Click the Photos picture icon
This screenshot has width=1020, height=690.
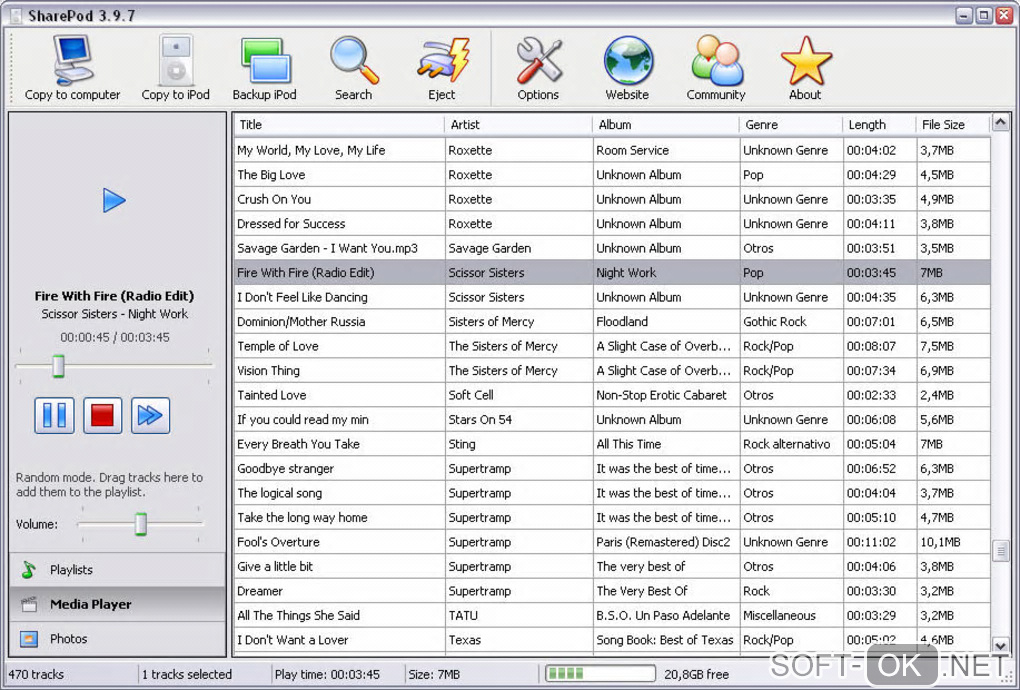[x=29, y=639]
